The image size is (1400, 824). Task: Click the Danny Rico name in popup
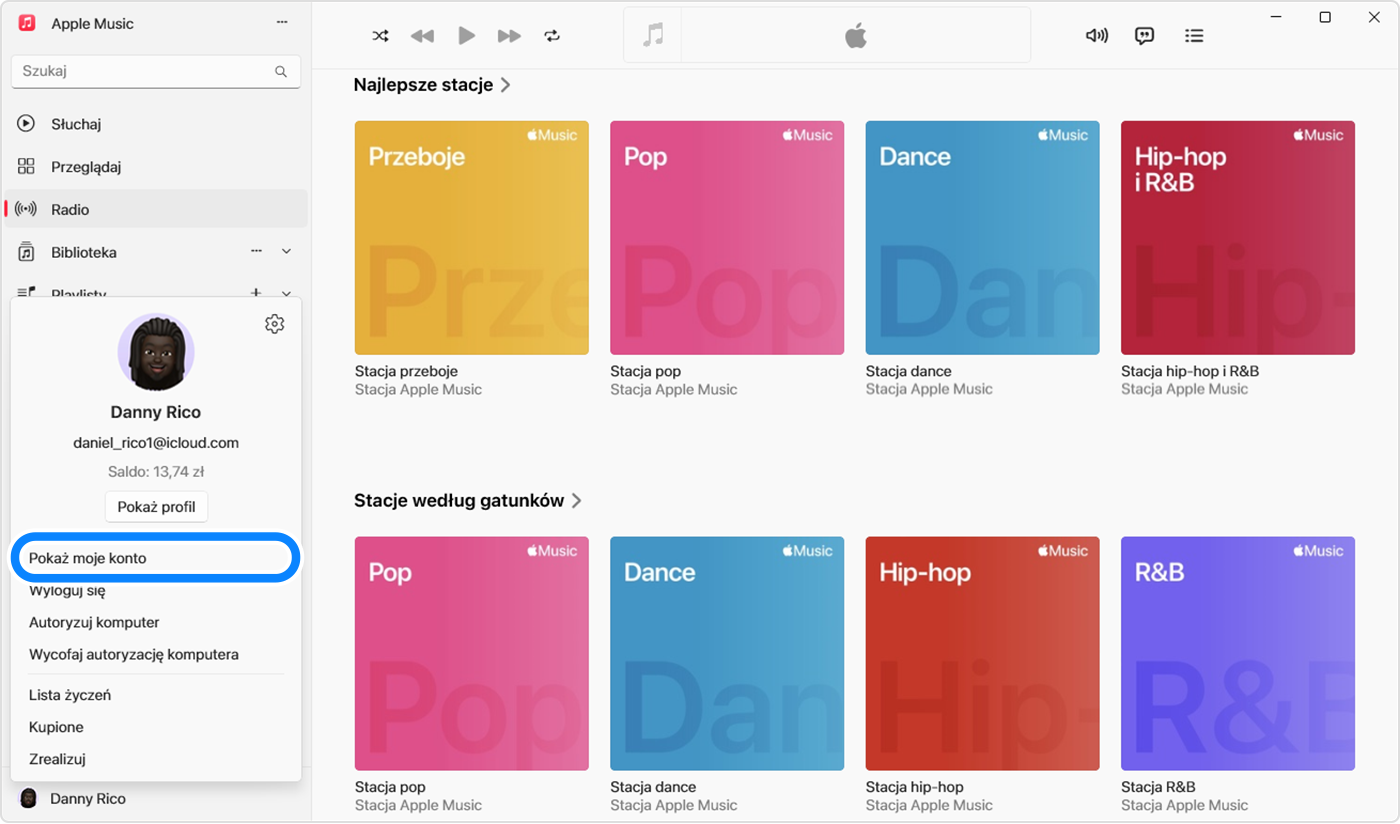(156, 412)
